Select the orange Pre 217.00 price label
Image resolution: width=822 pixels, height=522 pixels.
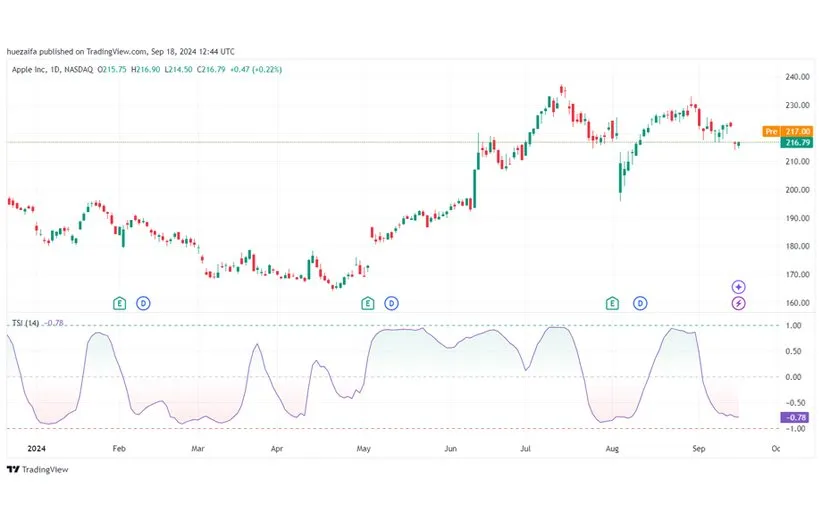pos(788,131)
